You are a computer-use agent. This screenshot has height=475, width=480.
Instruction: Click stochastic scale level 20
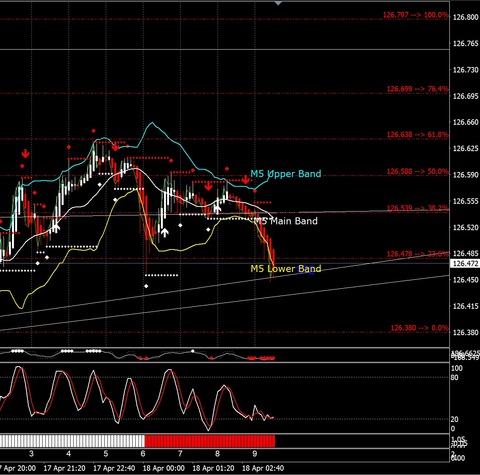[x=454, y=419]
